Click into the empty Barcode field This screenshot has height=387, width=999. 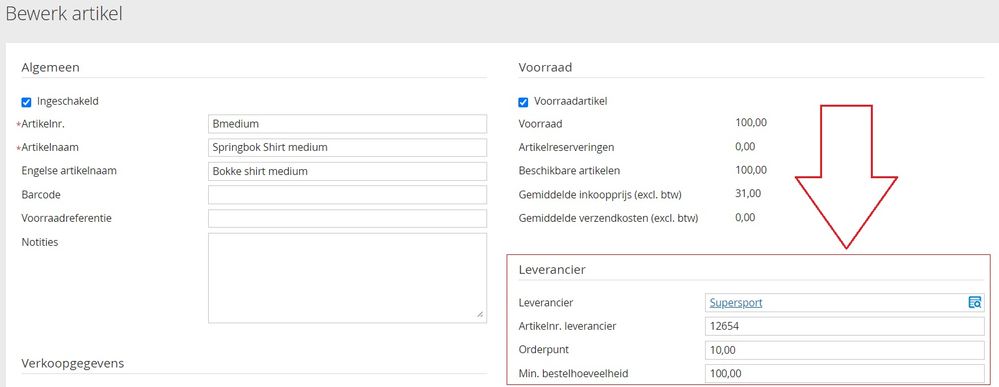[347, 194]
